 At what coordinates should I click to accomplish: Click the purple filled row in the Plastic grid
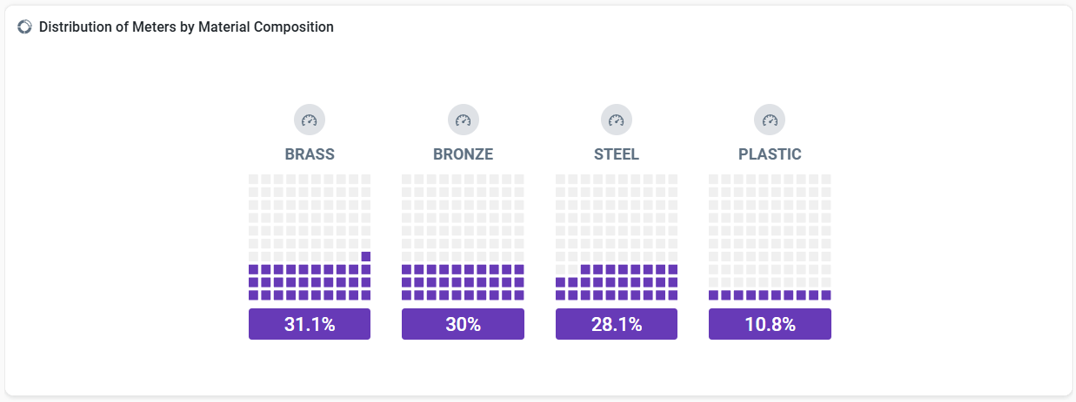[x=770, y=295]
